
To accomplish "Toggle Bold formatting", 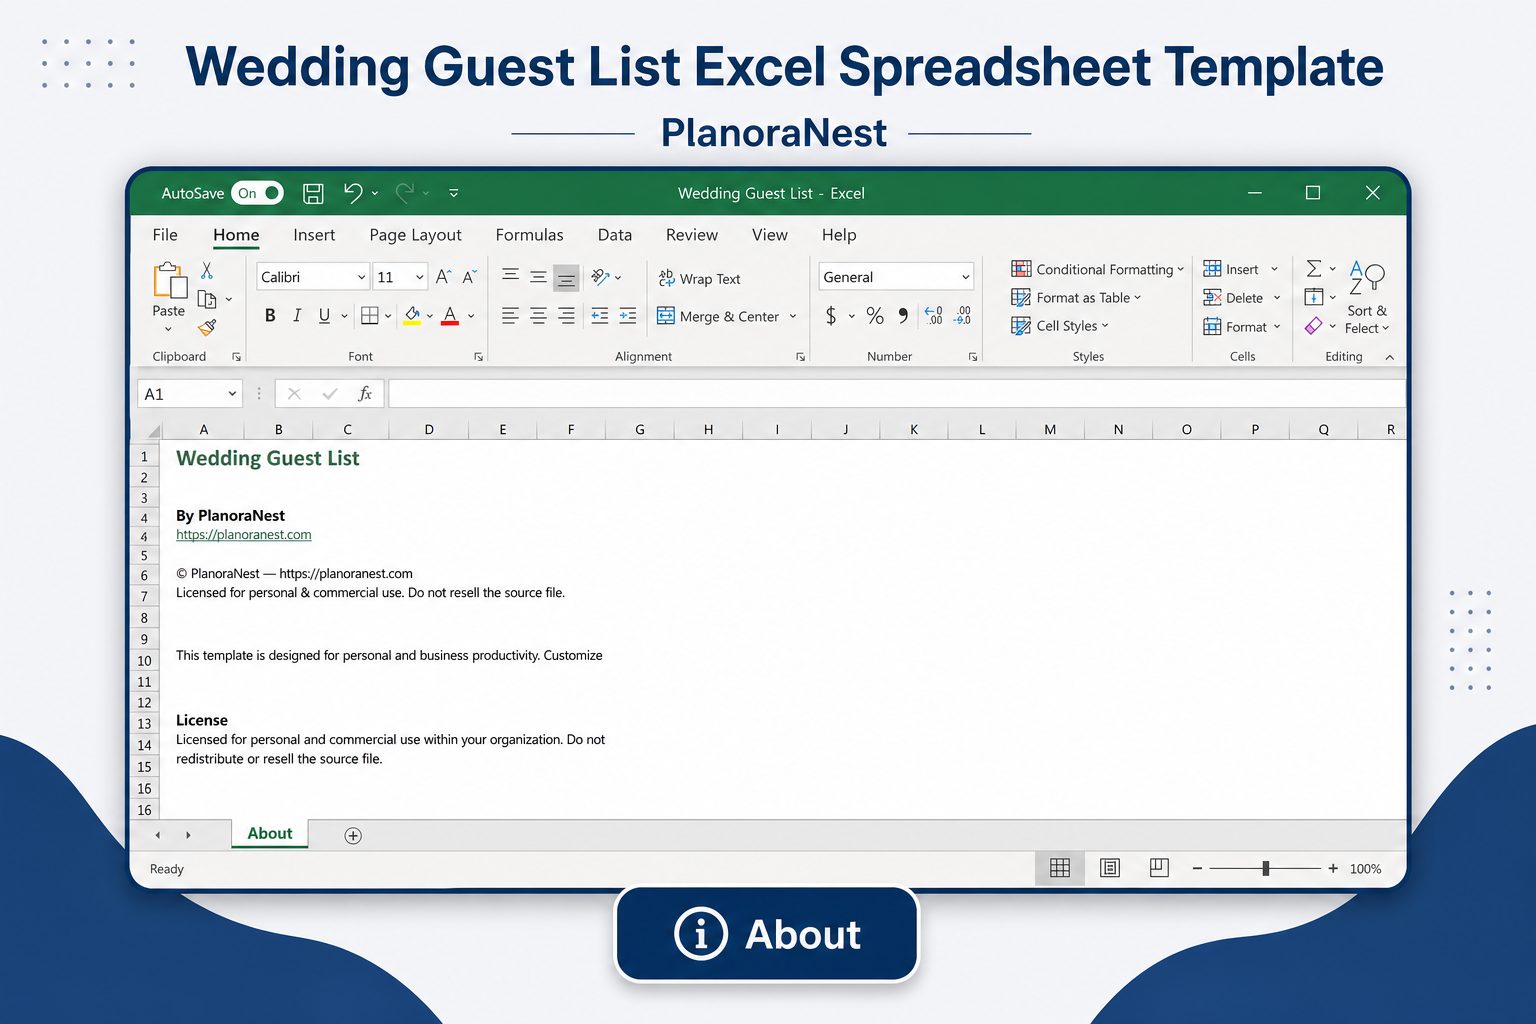I will click(x=270, y=316).
